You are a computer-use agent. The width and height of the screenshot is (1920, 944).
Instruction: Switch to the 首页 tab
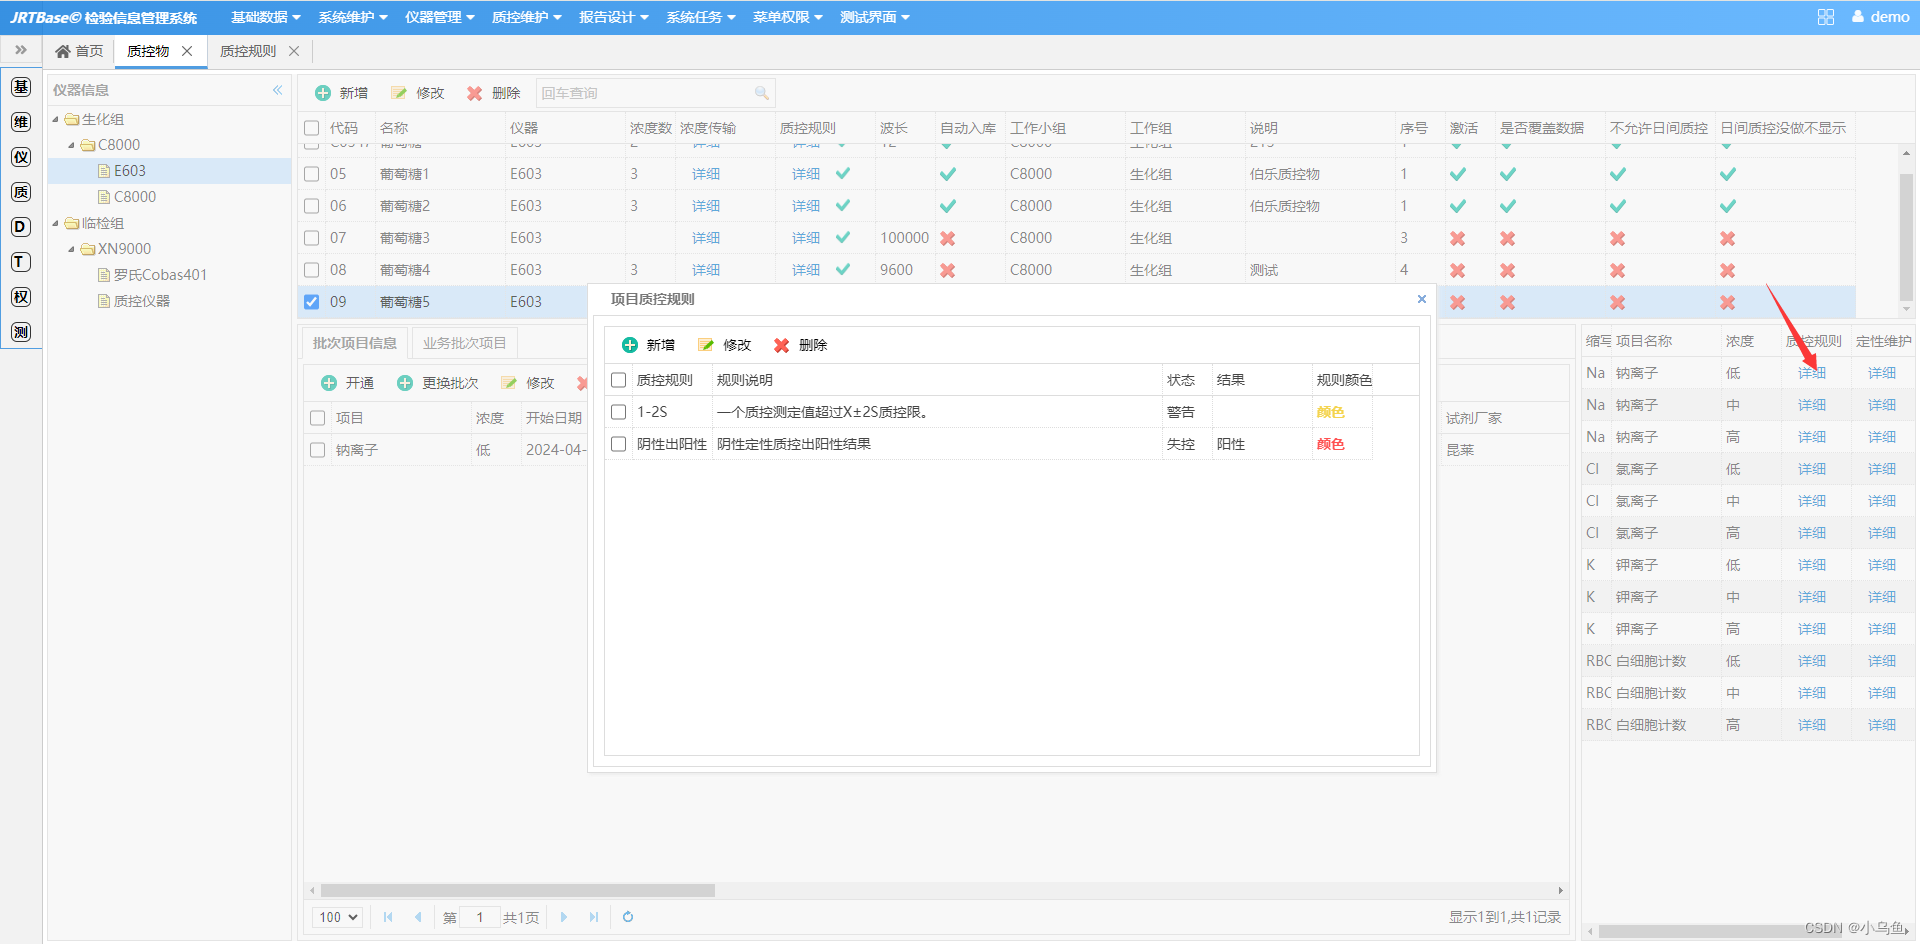coord(79,51)
